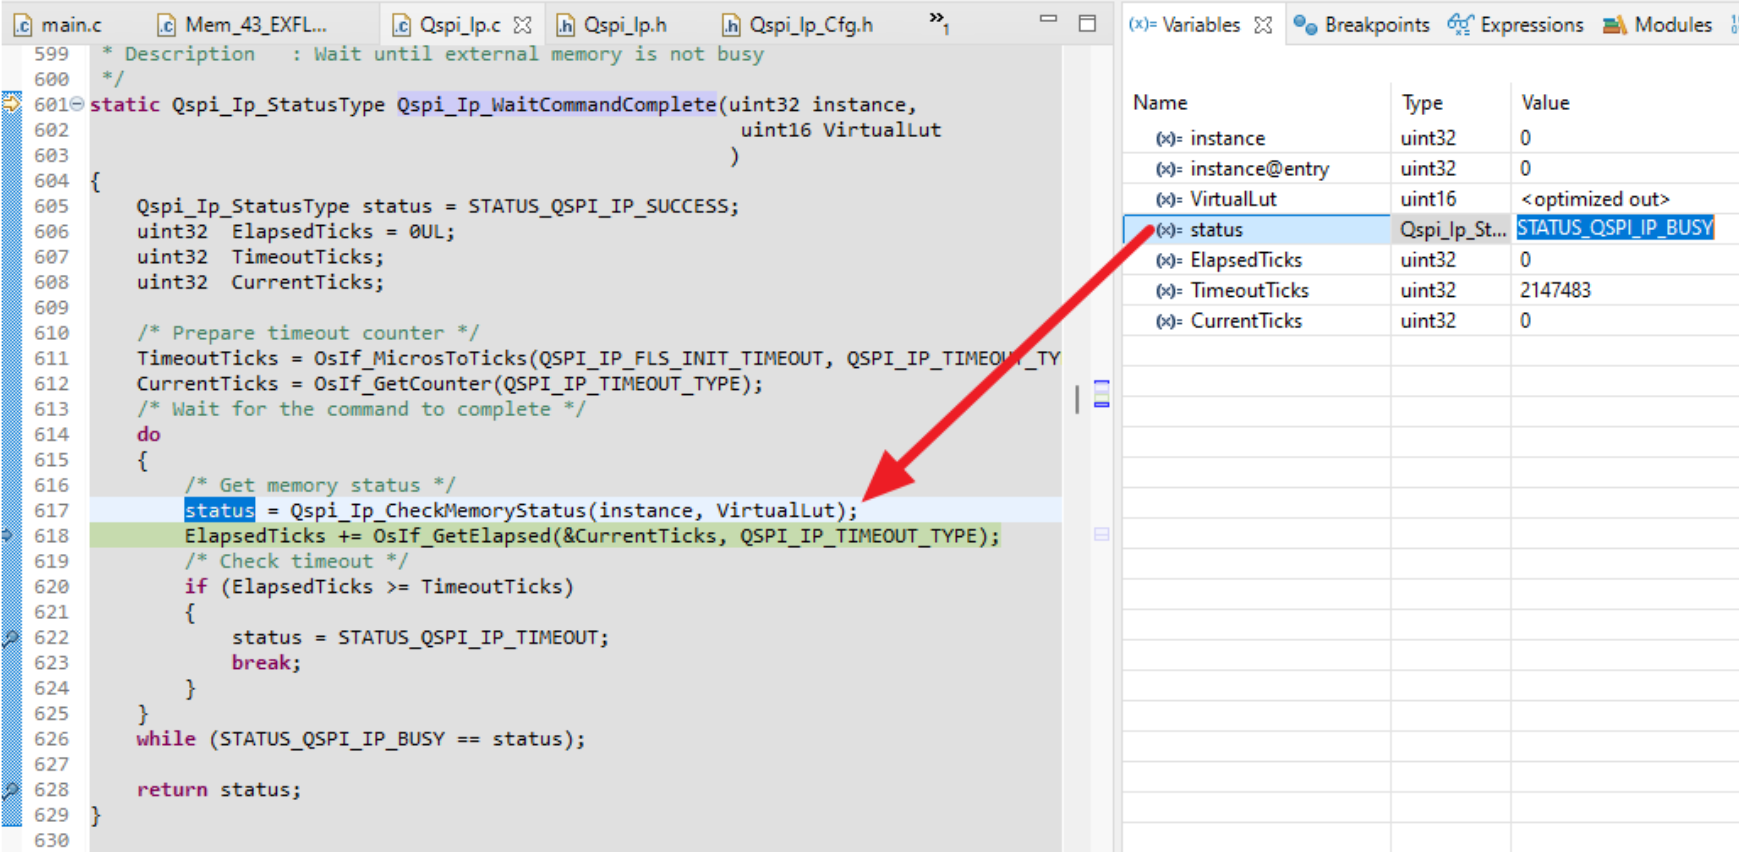
Task: Click the TimeoutTicks value 2147483
Action: 1555,291
